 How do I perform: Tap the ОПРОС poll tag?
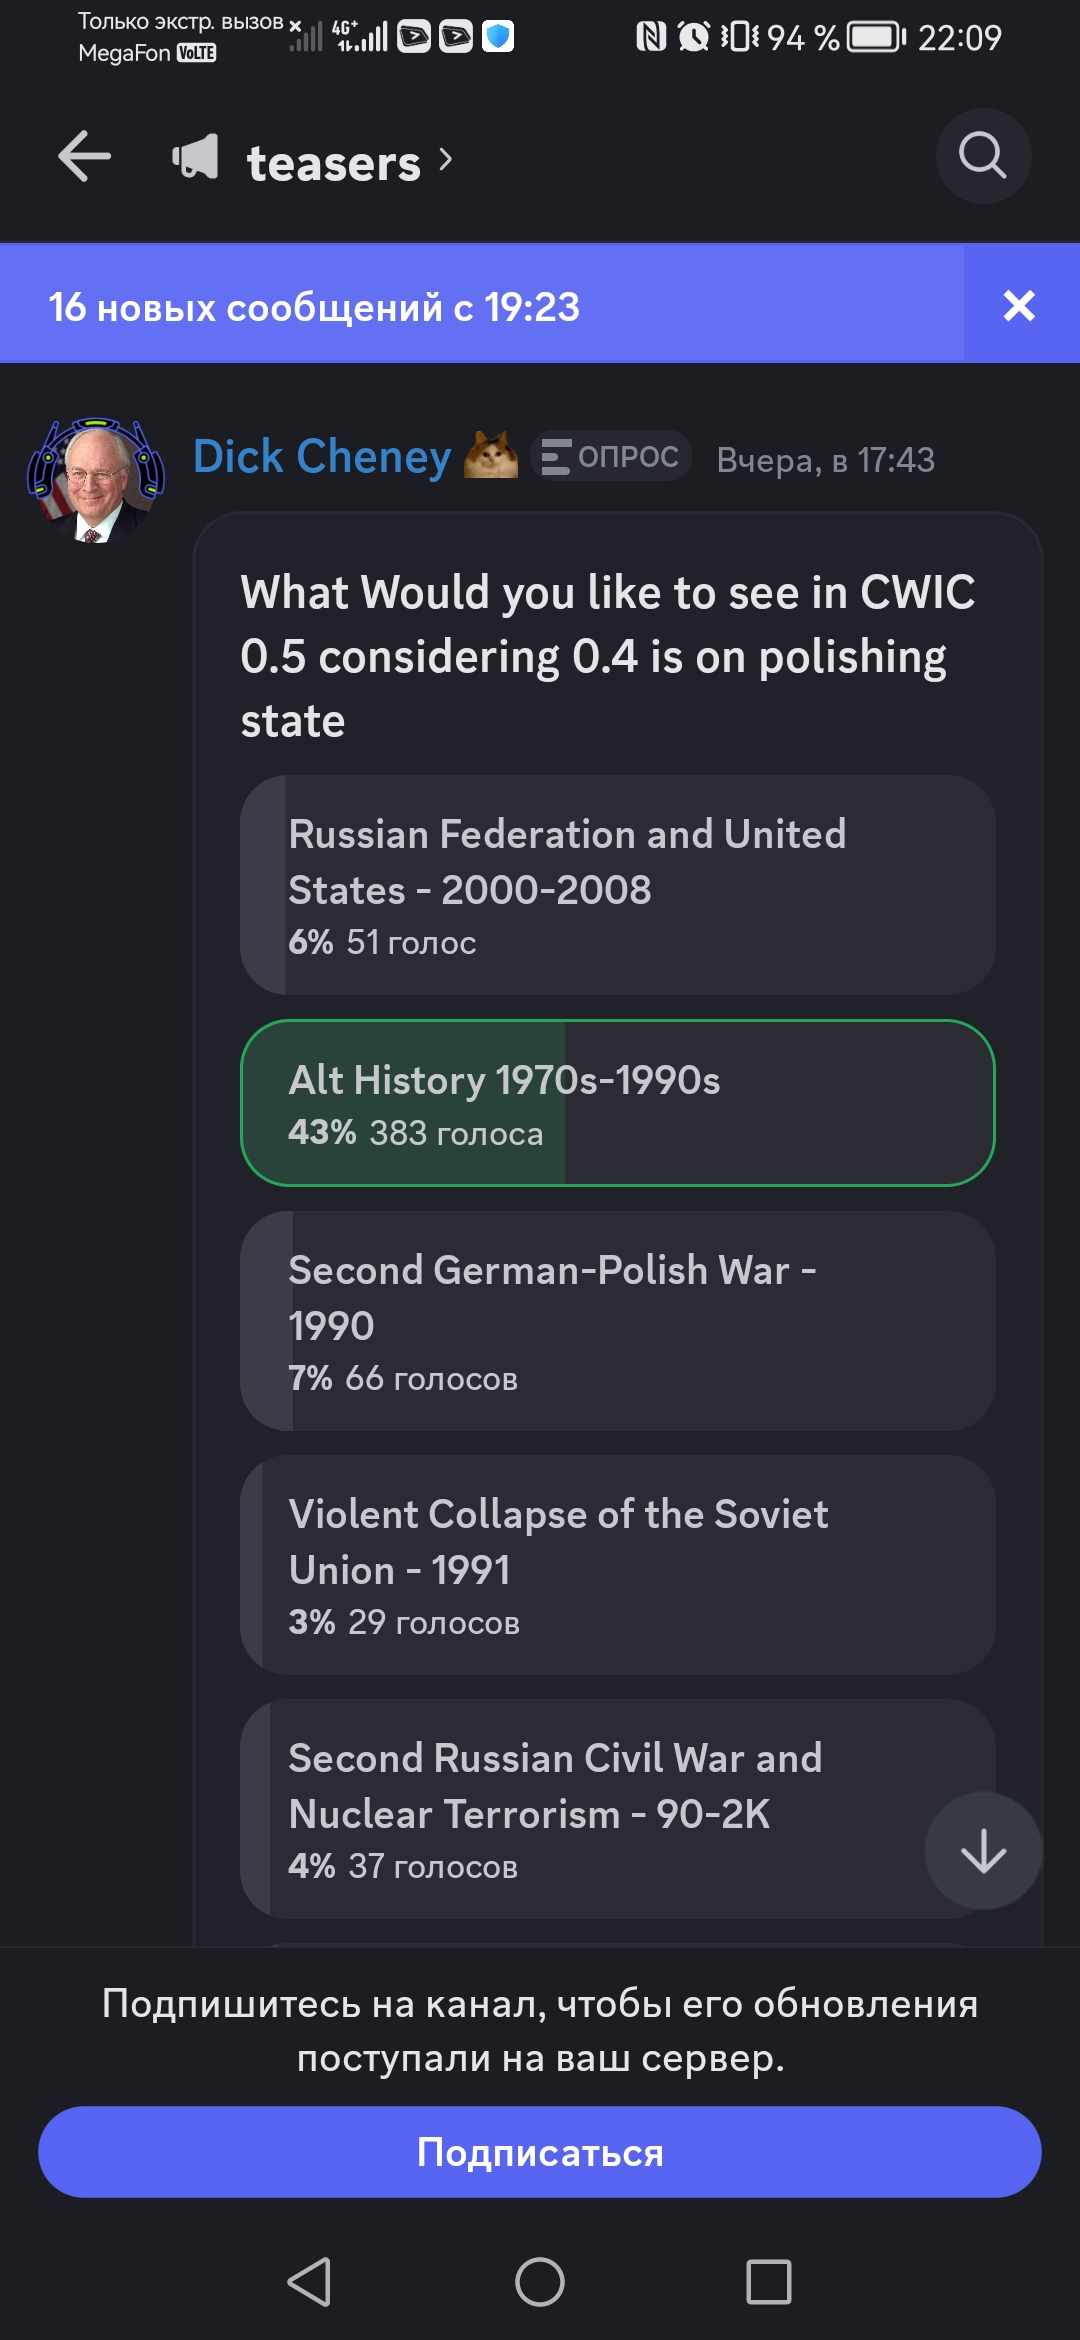[611, 456]
